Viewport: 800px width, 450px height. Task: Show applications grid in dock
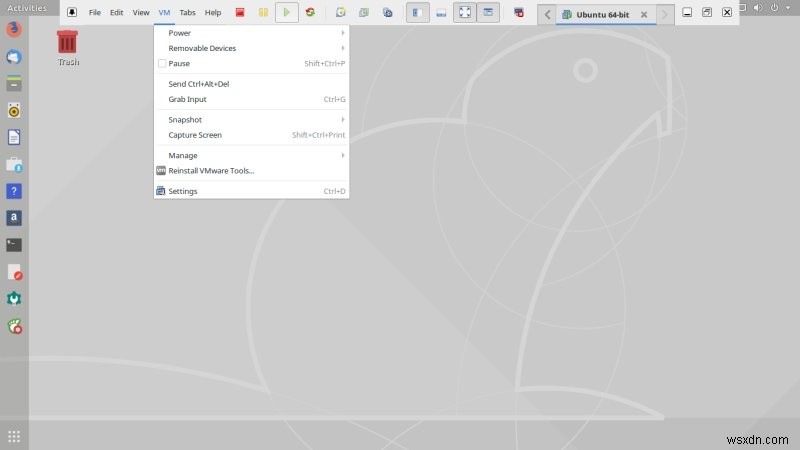14,437
